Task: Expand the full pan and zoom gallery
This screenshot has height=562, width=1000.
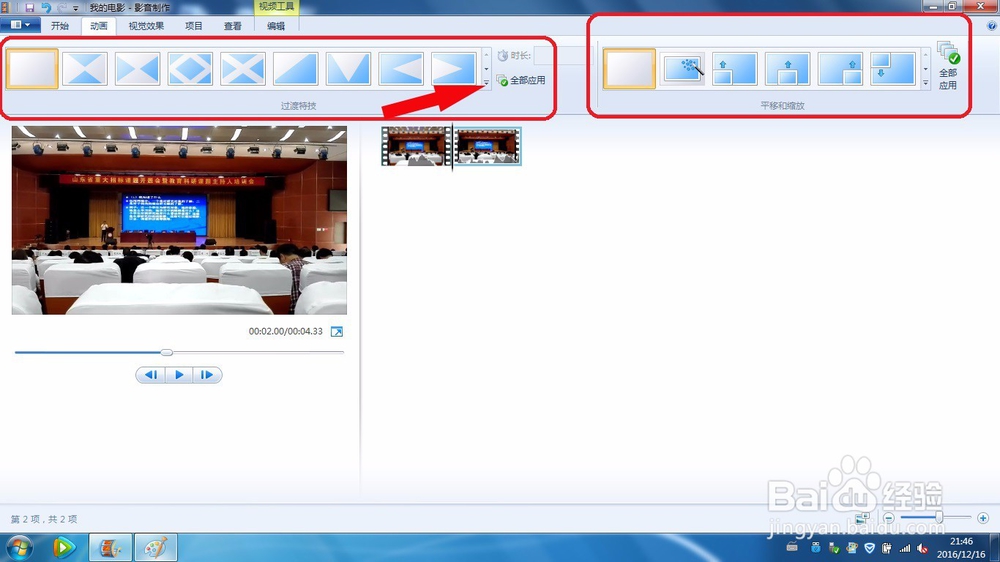Action: pyautogui.click(x=926, y=82)
